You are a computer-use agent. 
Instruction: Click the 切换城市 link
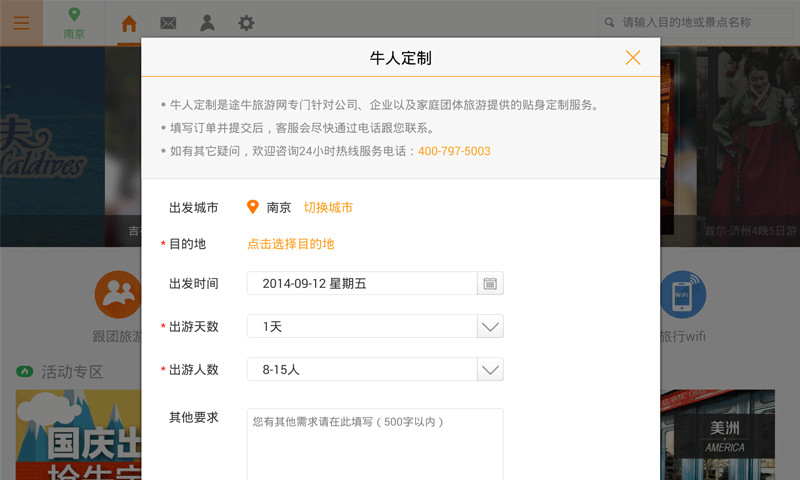pyautogui.click(x=328, y=208)
